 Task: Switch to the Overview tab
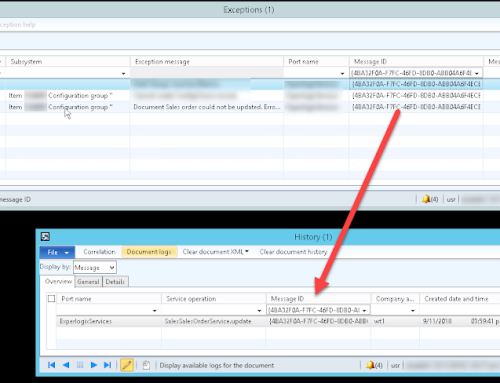pyautogui.click(x=58, y=281)
